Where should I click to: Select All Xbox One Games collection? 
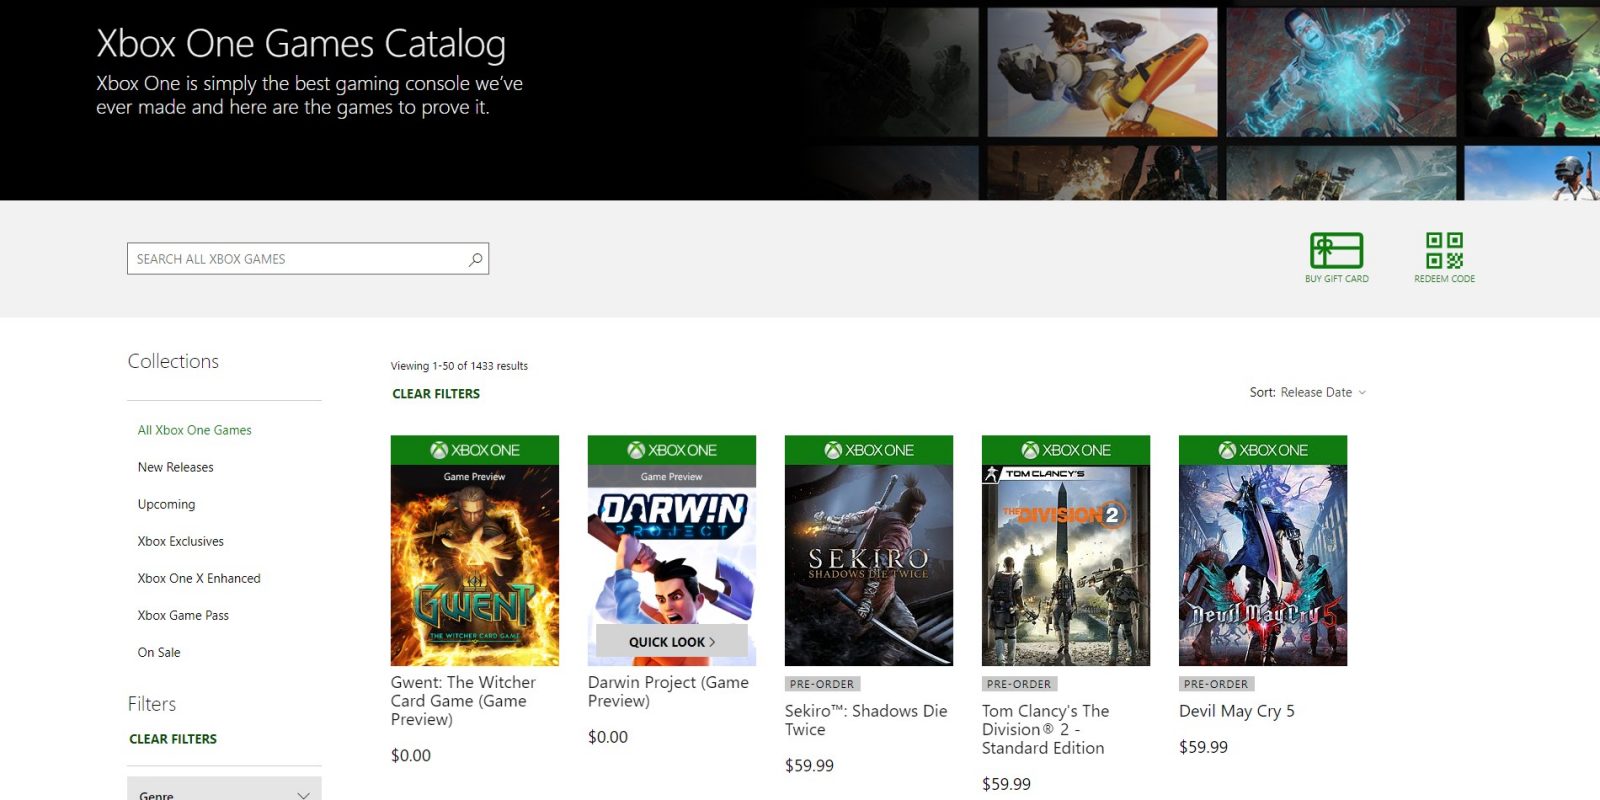[x=194, y=430]
